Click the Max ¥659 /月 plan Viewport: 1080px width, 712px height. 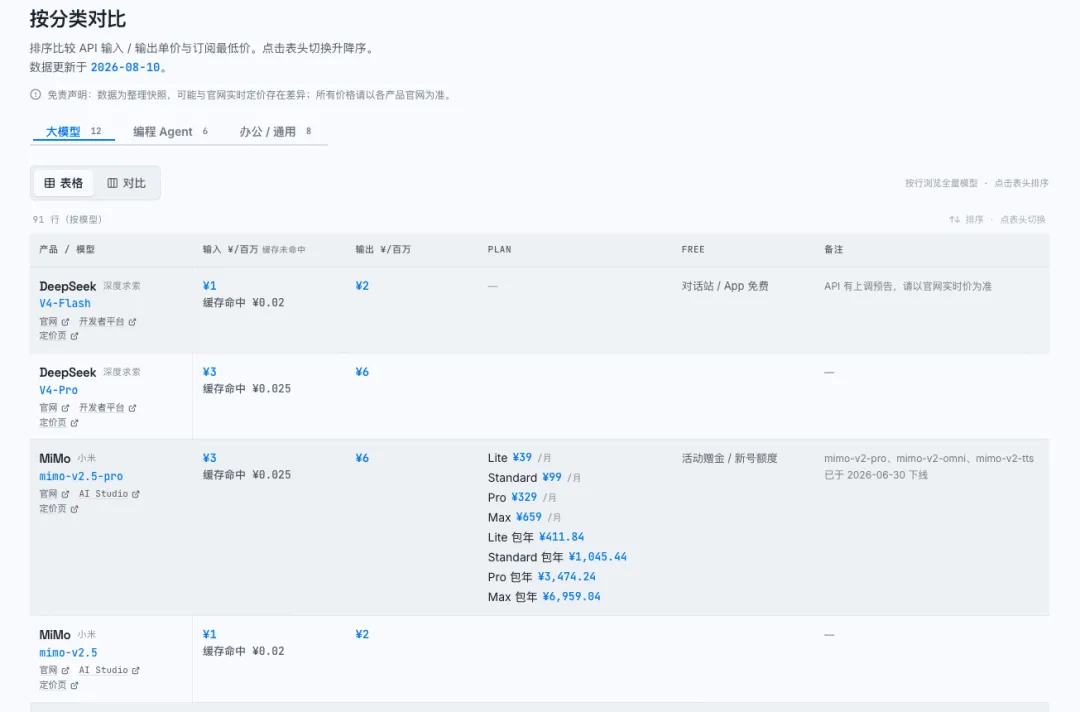(524, 517)
